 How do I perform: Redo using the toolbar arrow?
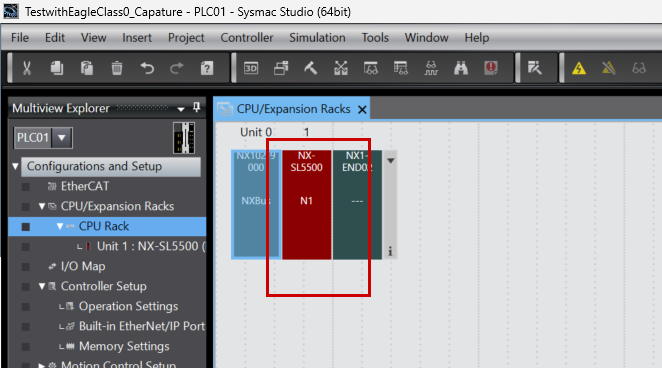tap(177, 68)
